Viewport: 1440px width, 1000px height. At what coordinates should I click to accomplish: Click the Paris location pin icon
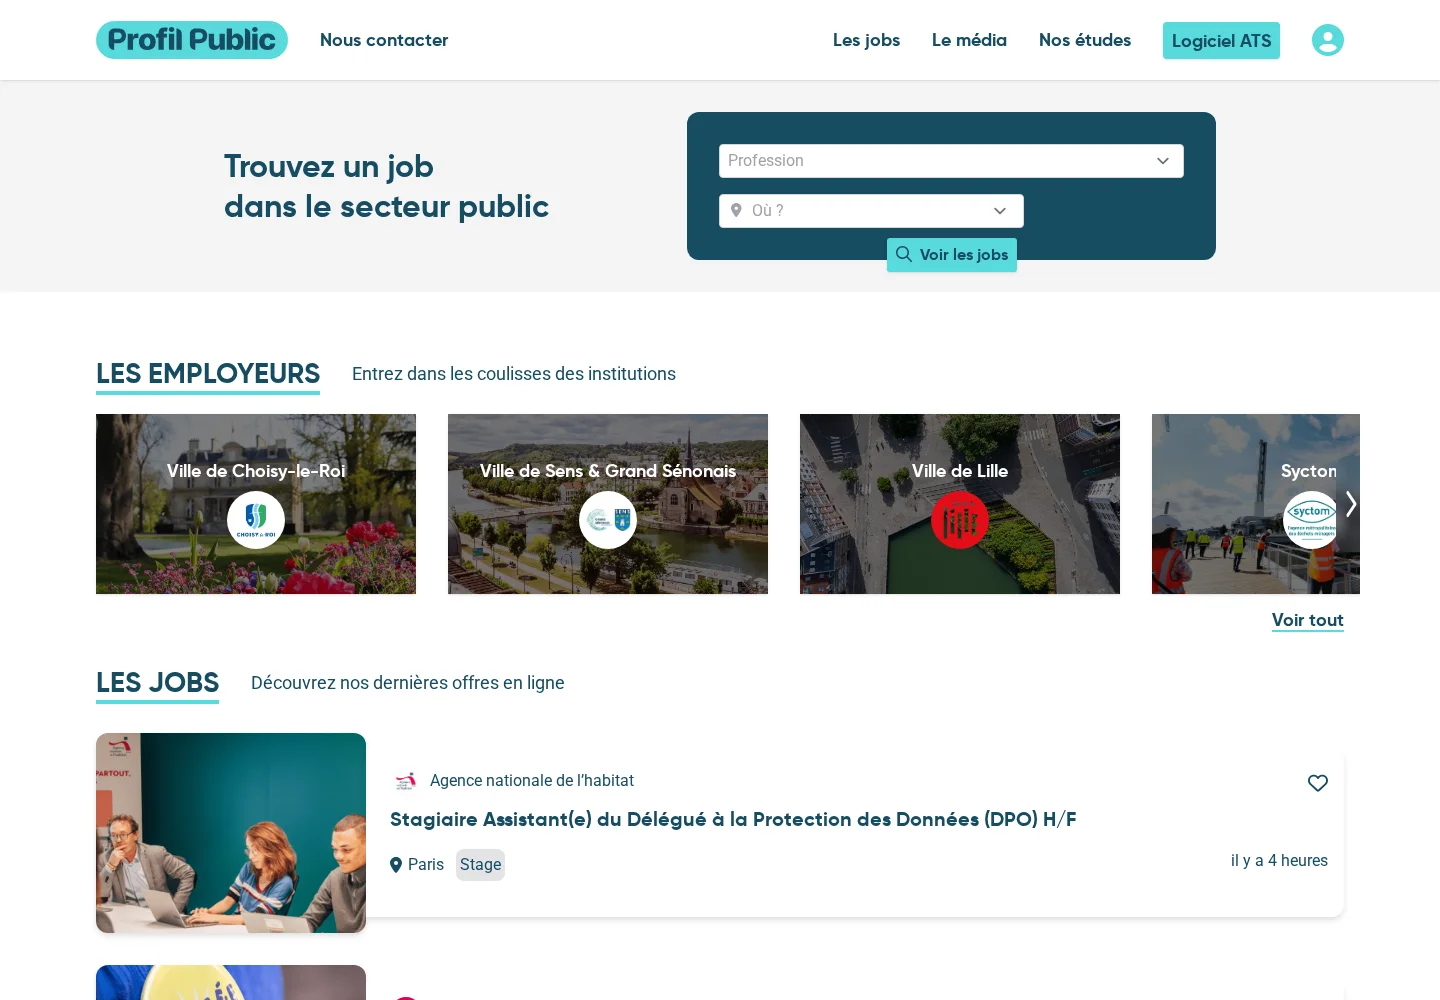pyautogui.click(x=396, y=865)
